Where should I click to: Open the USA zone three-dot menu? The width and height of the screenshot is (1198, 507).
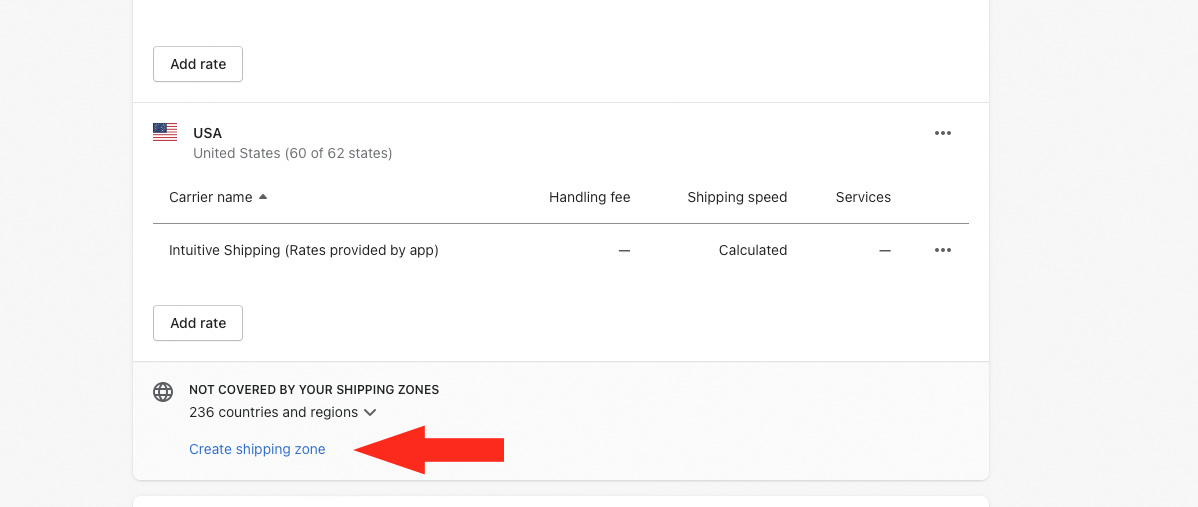click(942, 133)
